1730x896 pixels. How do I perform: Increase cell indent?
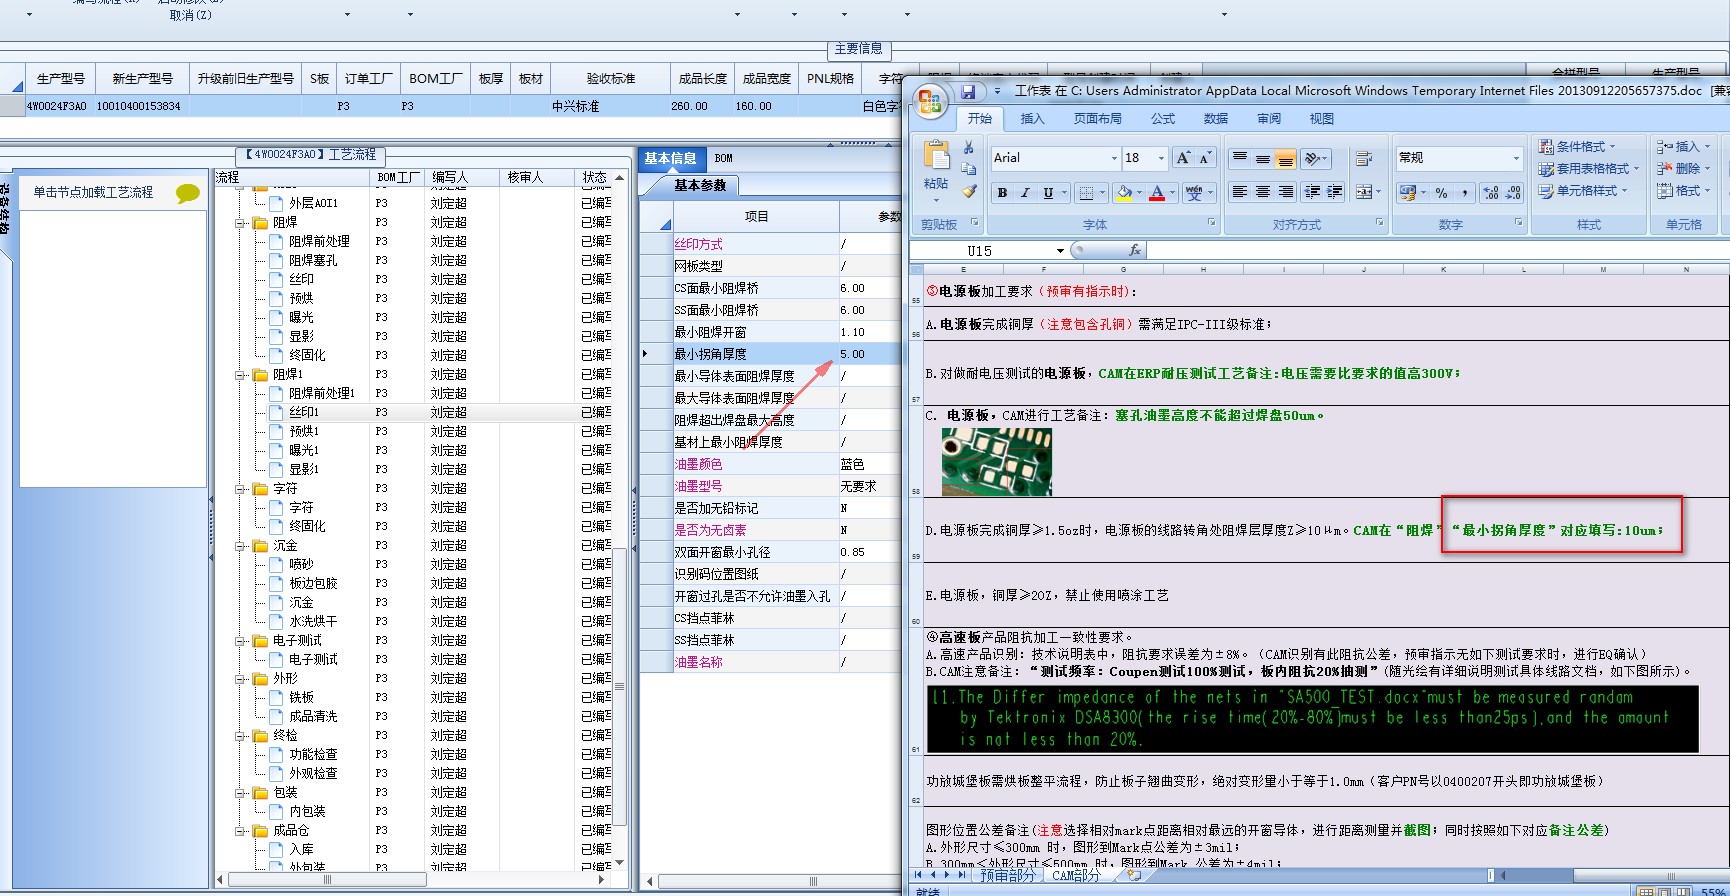coord(1335,192)
